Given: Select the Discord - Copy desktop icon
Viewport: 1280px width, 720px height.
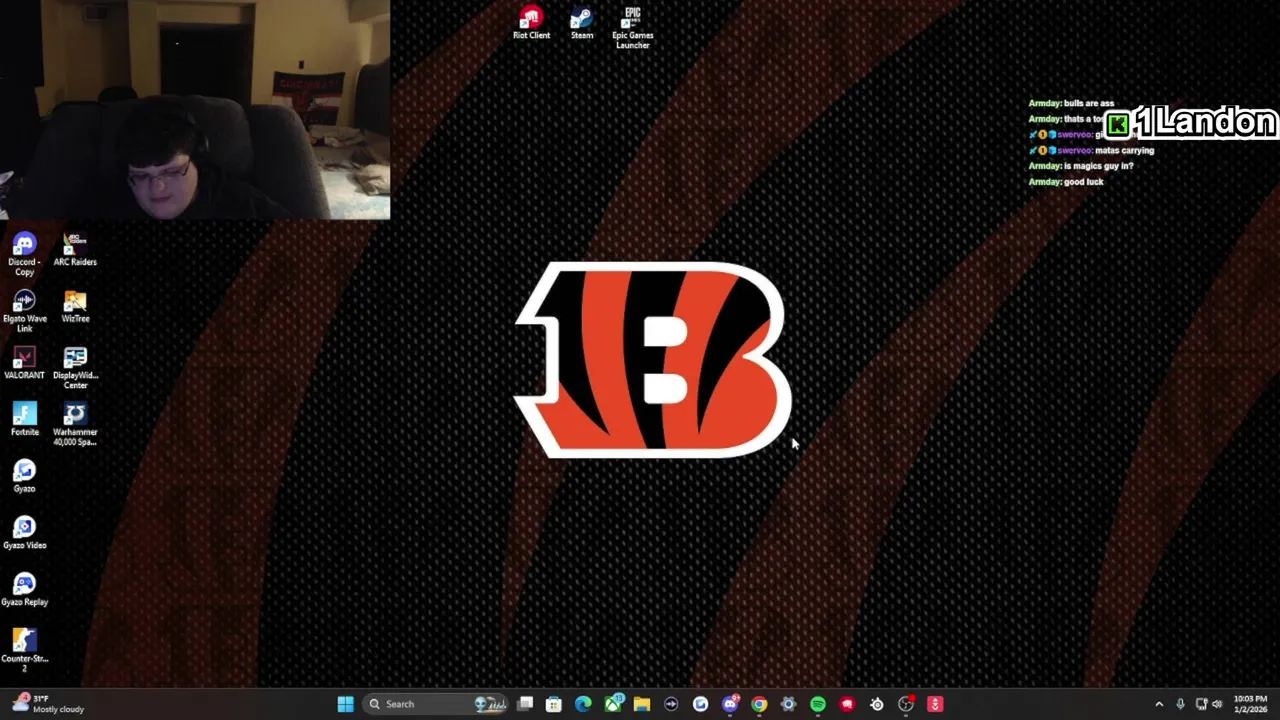Looking at the screenshot, I should click(24, 255).
